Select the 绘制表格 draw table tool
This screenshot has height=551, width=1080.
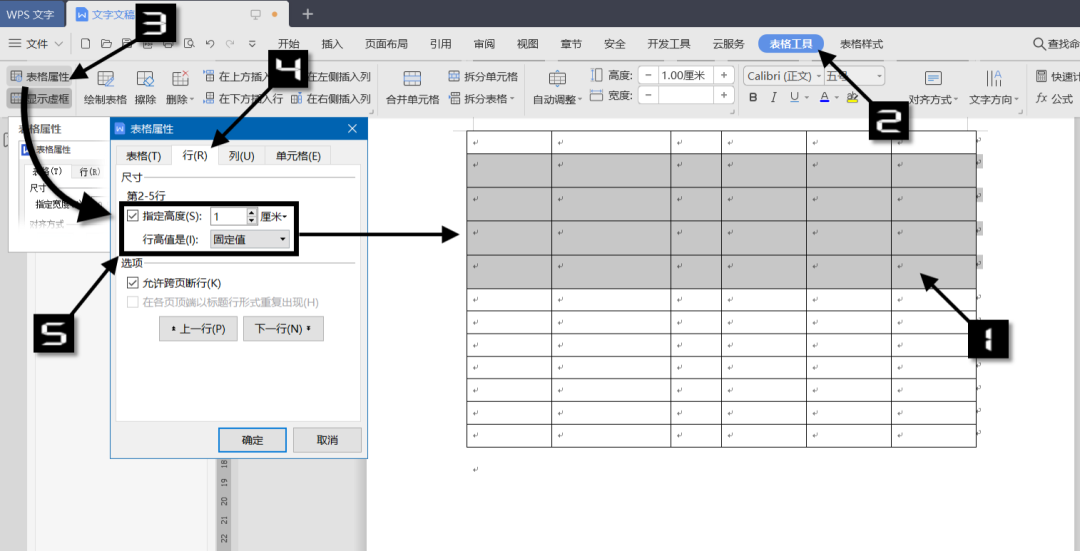[105, 87]
